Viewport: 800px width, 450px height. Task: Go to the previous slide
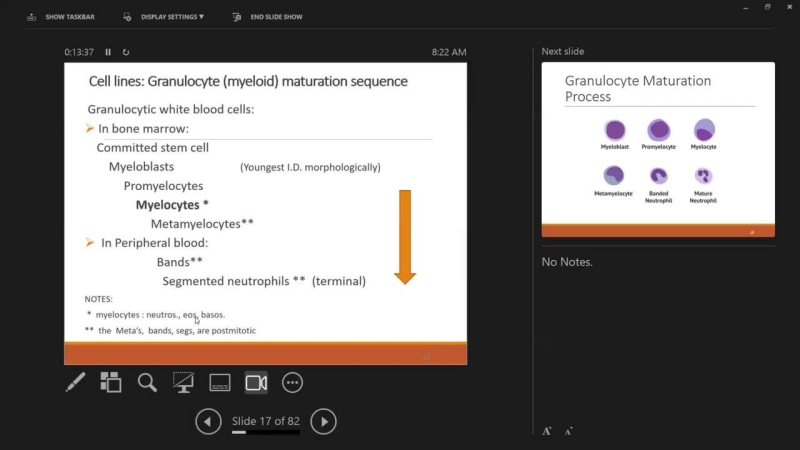pyautogui.click(x=208, y=421)
